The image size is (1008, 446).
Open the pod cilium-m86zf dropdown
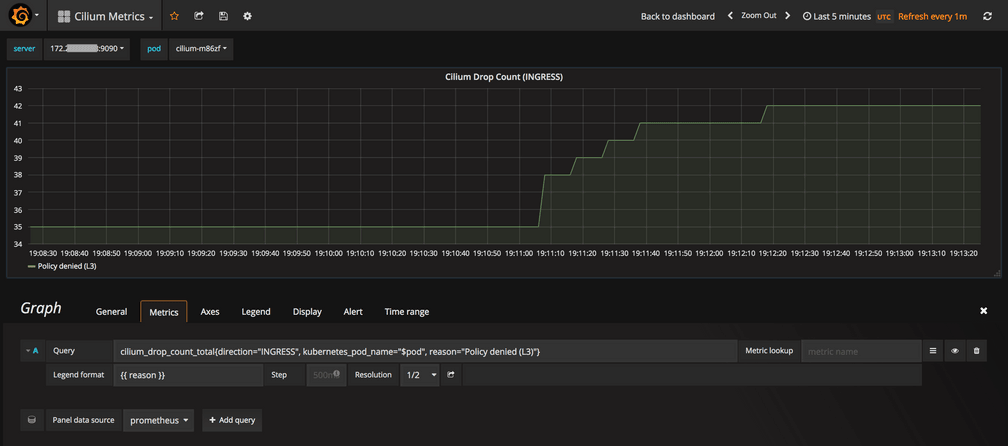coord(201,49)
